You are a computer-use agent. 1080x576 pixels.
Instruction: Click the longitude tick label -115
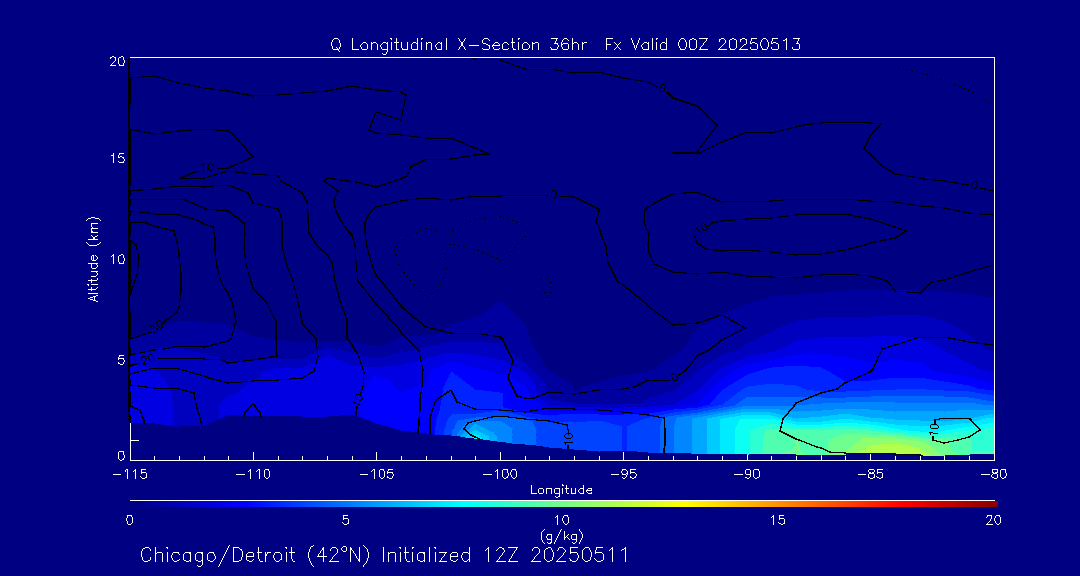129,475
